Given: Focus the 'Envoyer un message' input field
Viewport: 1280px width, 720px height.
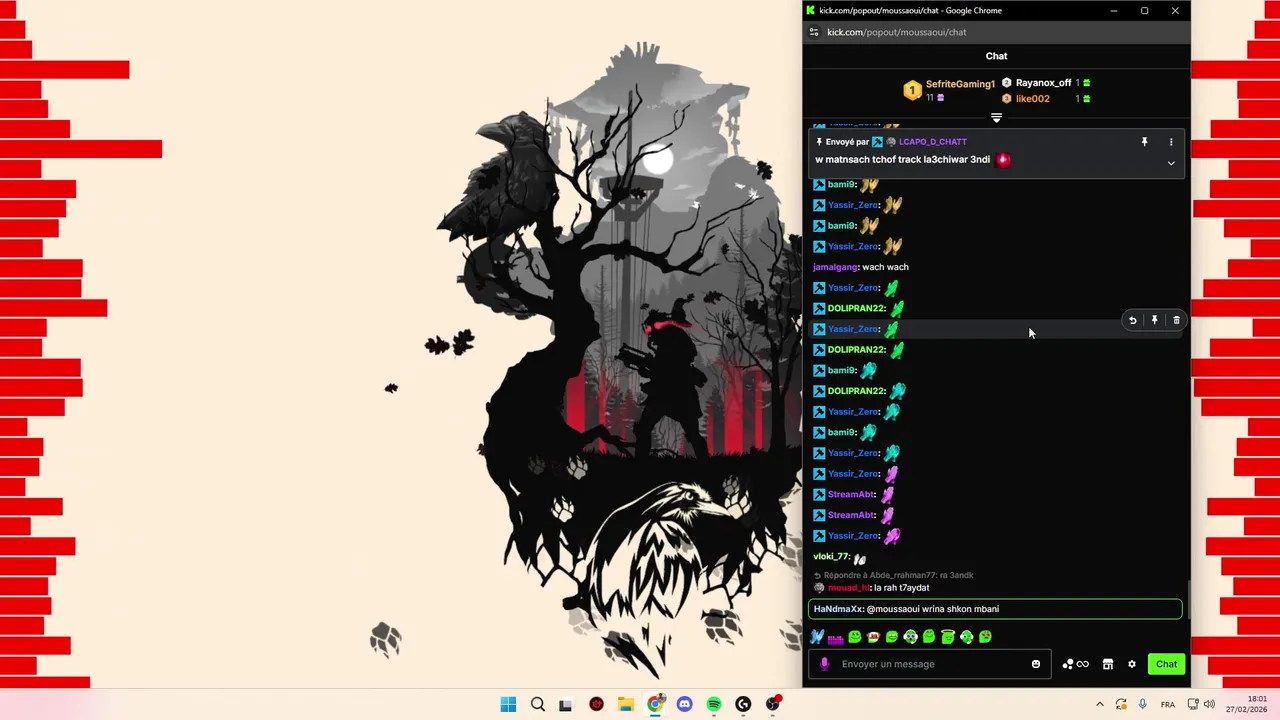Looking at the screenshot, I should pyautogui.click(x=930, y=664).
